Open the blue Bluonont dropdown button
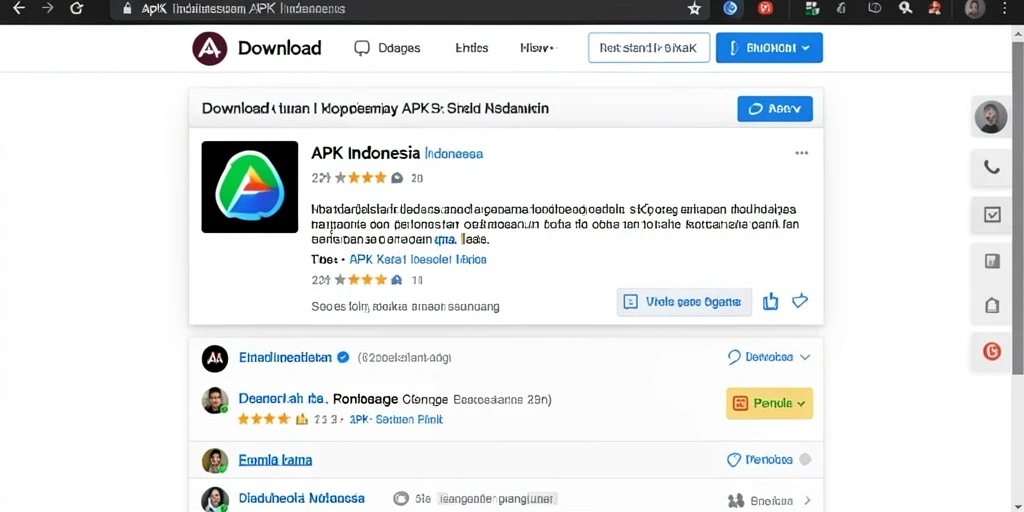This screenshot has width=1024, height=512. pyautogui.click(x=769, y=48)
